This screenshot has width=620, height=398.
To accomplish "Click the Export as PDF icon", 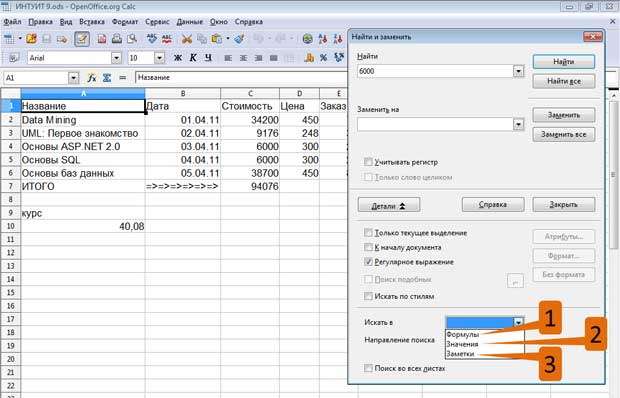I will (102, 39).
